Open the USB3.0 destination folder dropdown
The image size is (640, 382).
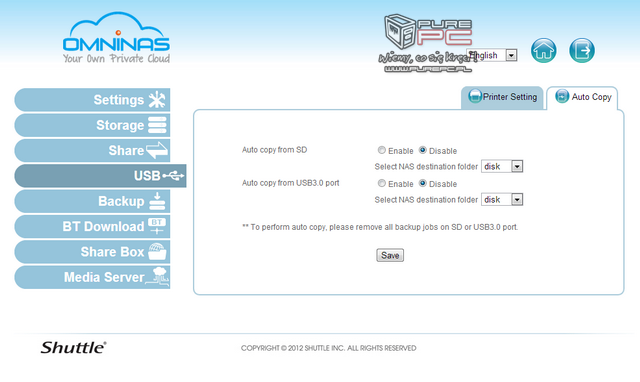point(502,200)
